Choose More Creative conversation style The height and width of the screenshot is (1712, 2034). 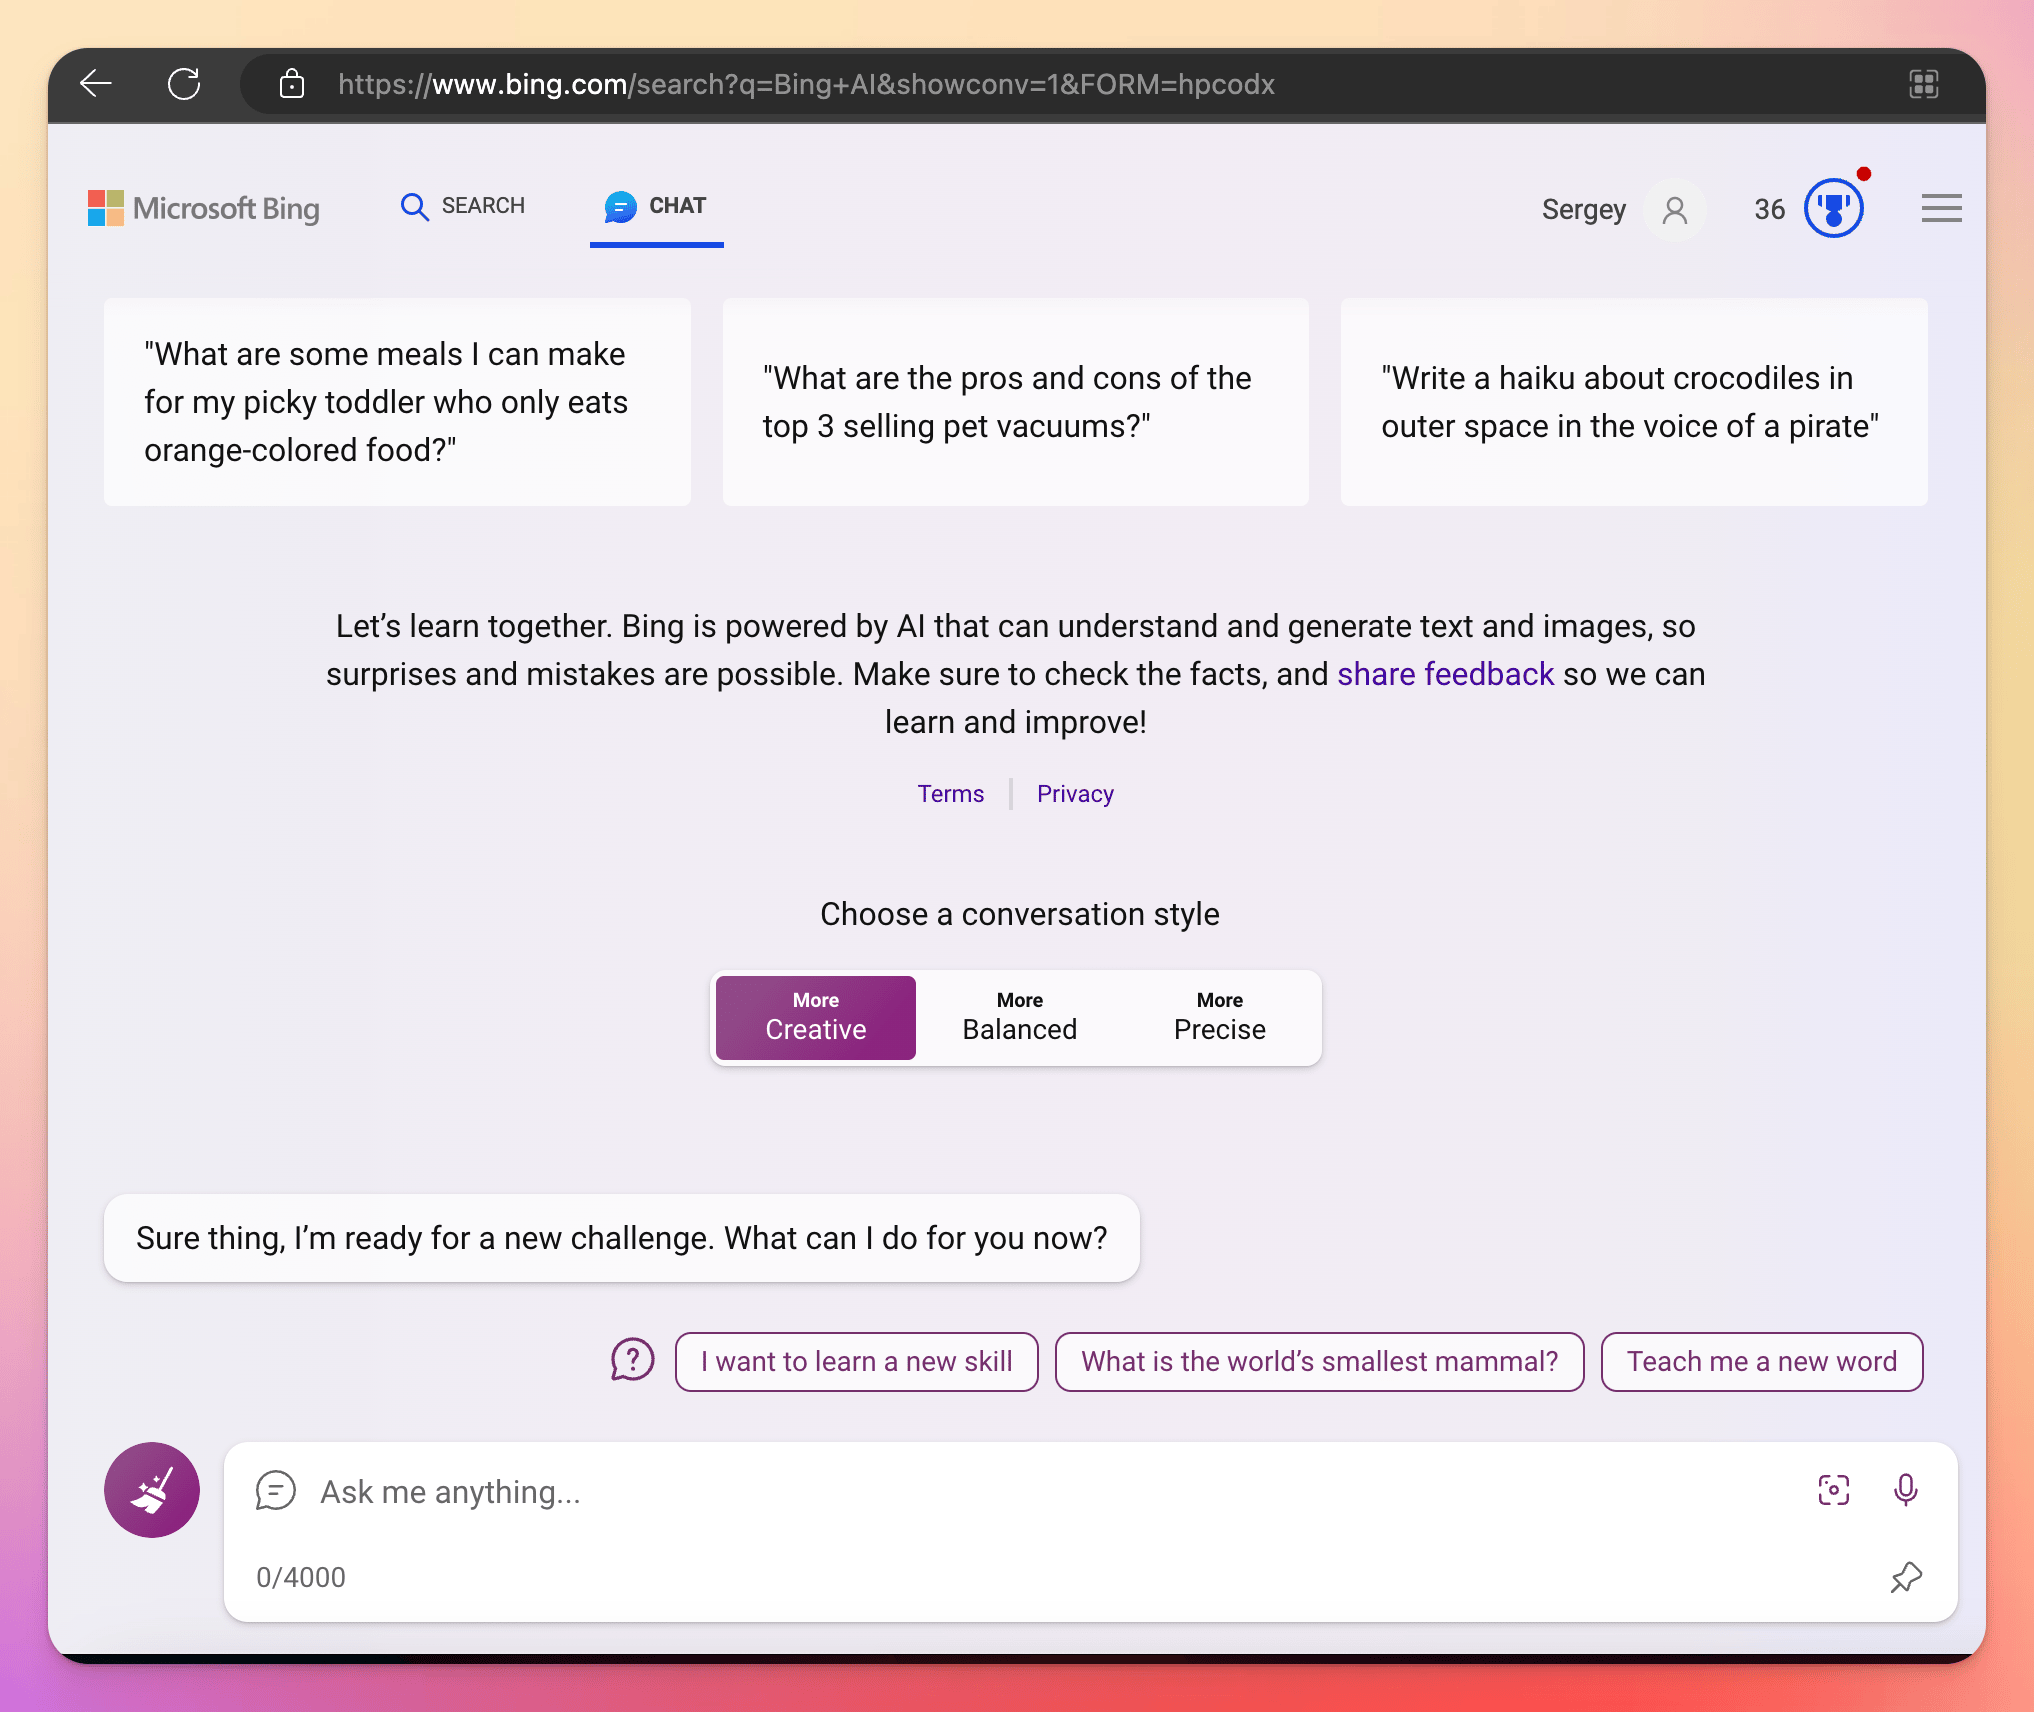point(816,1017)
